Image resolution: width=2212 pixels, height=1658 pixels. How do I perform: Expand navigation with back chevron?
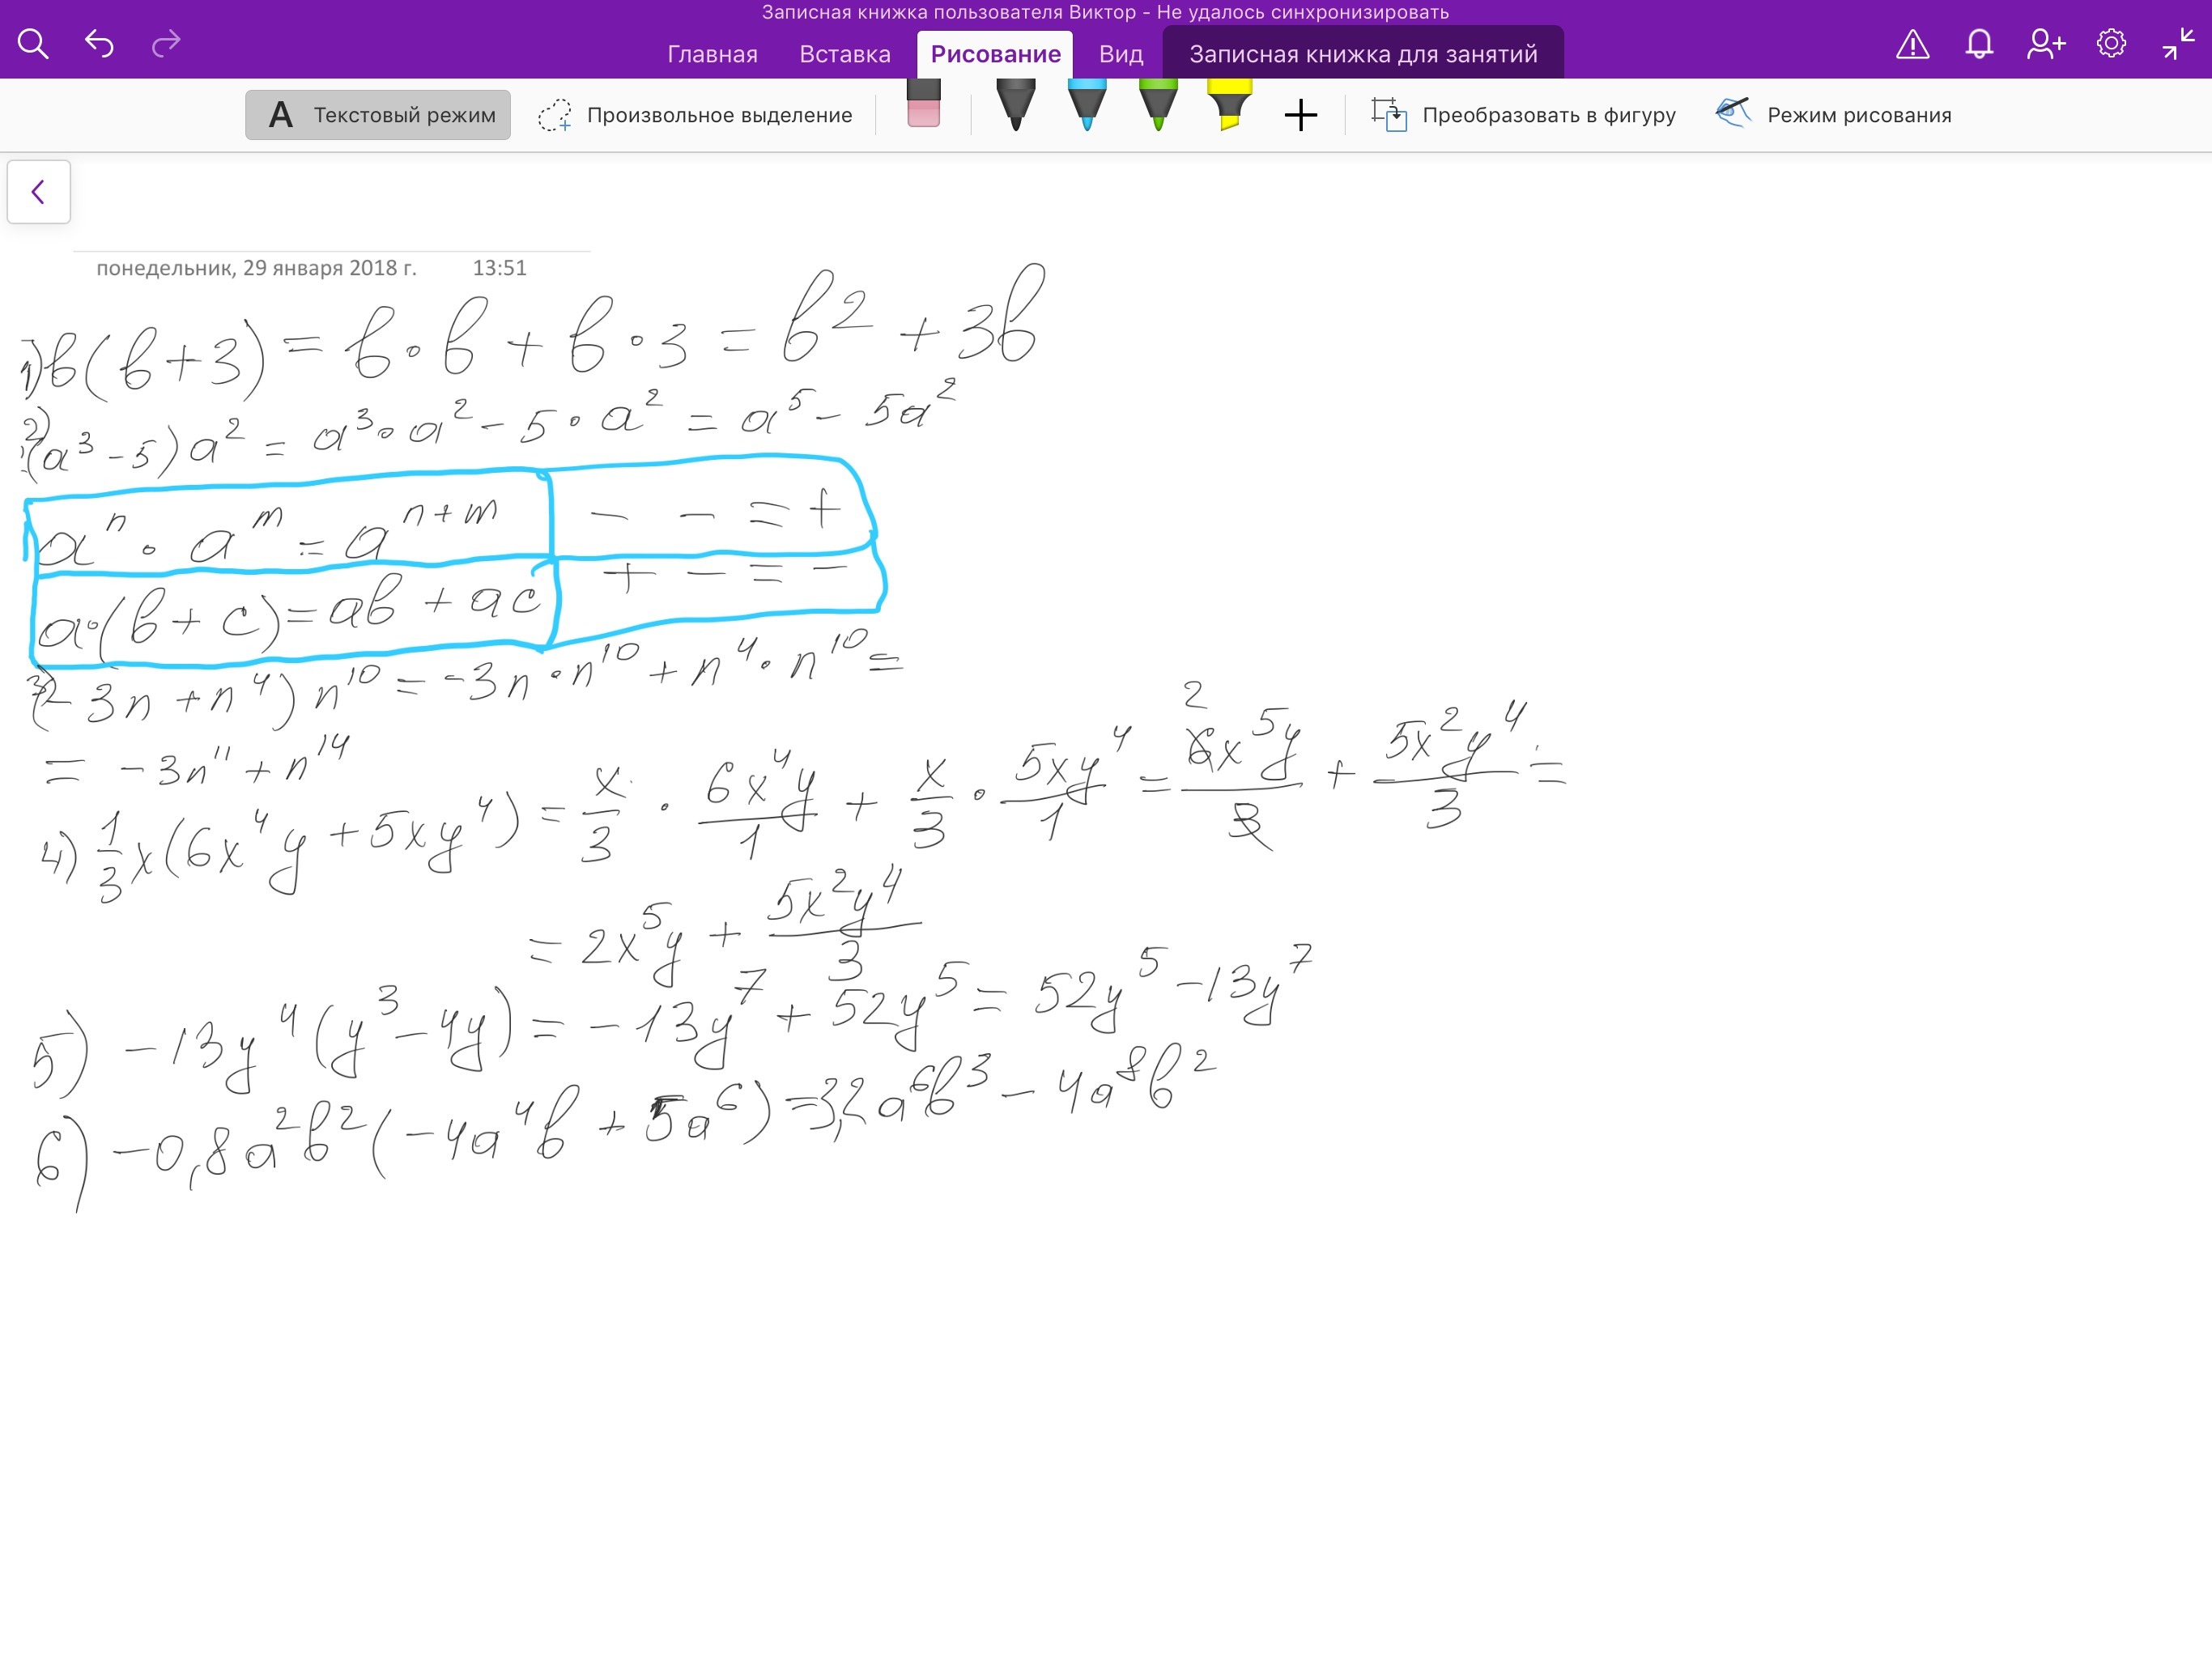point(39,192)
